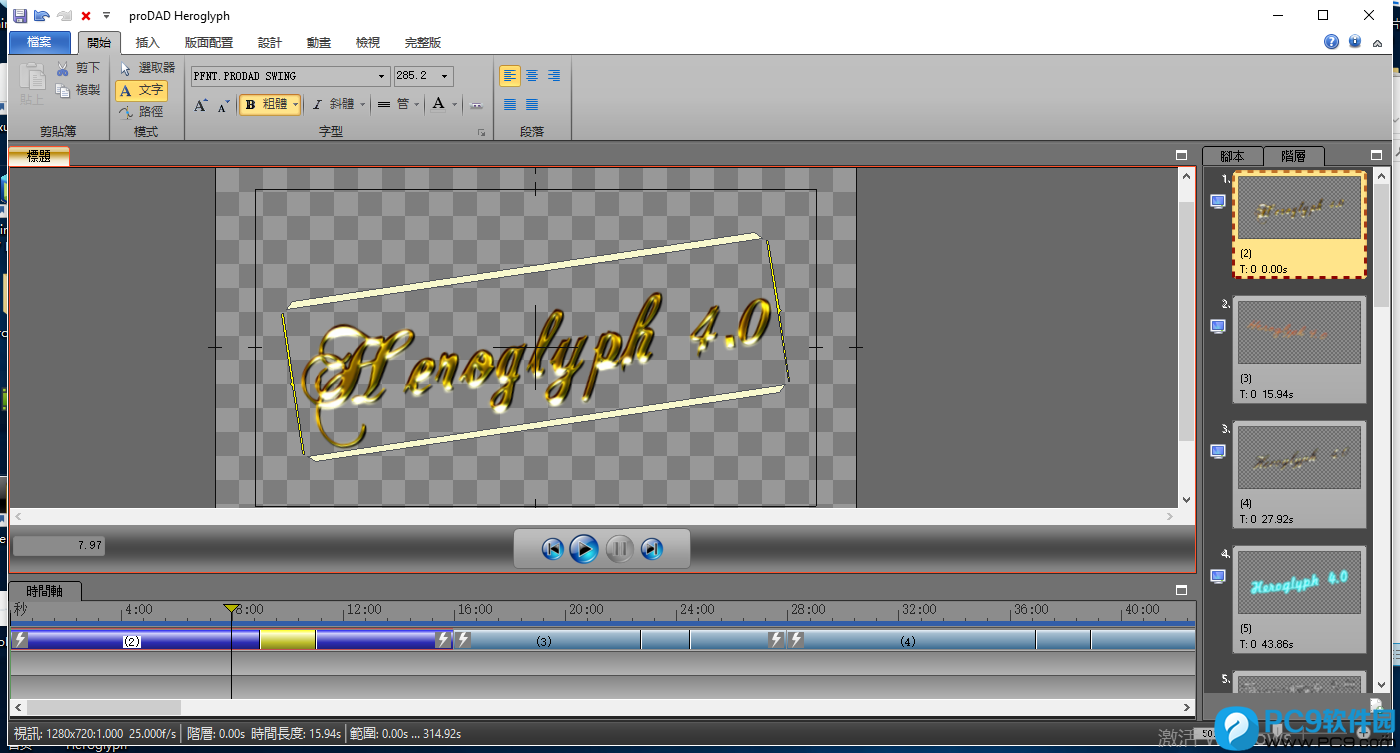
Task: Click the skip to end playback button
Action: (652, 548)
